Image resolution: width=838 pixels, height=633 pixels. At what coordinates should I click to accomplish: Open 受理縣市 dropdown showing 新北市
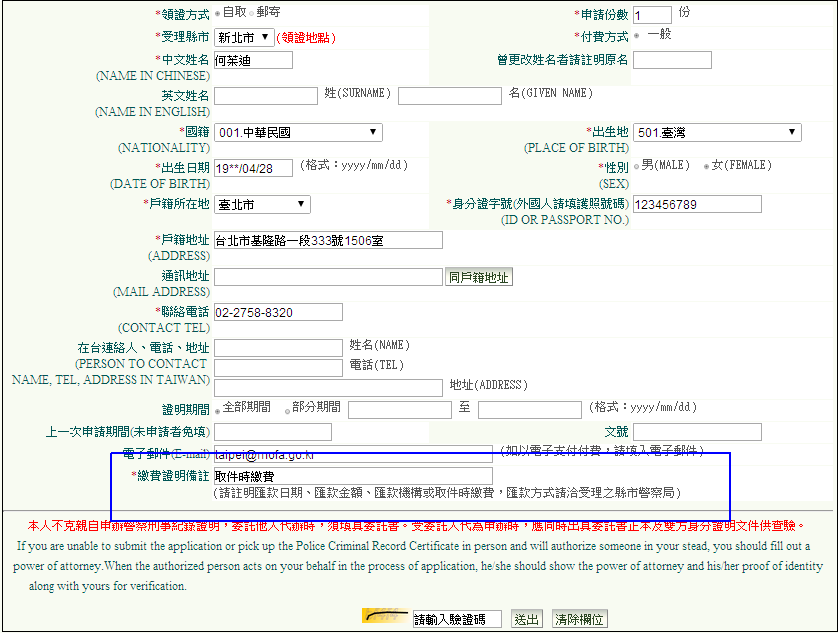pos(244,37)
